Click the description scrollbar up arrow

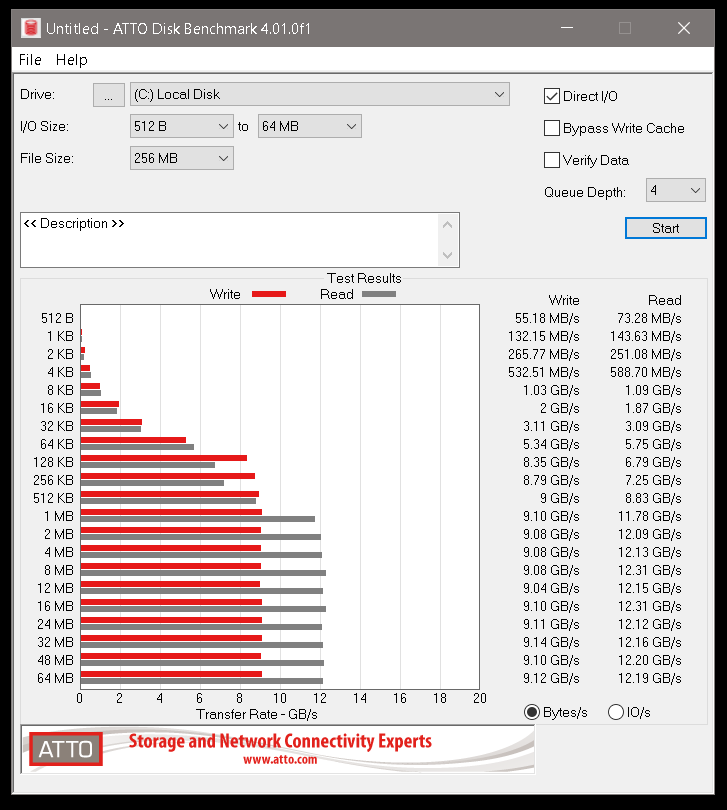(448, 225)
